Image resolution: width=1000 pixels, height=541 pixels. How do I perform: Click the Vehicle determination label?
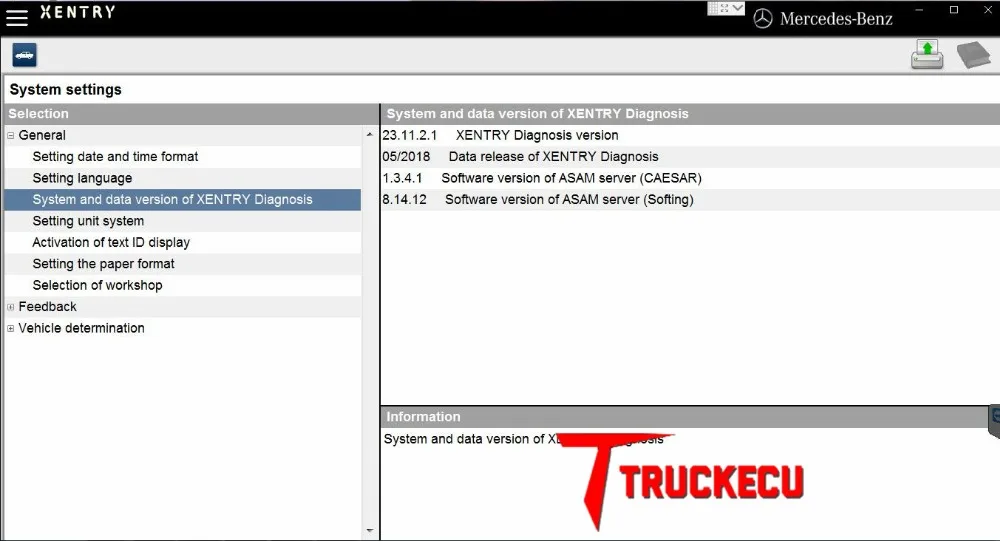82,328
